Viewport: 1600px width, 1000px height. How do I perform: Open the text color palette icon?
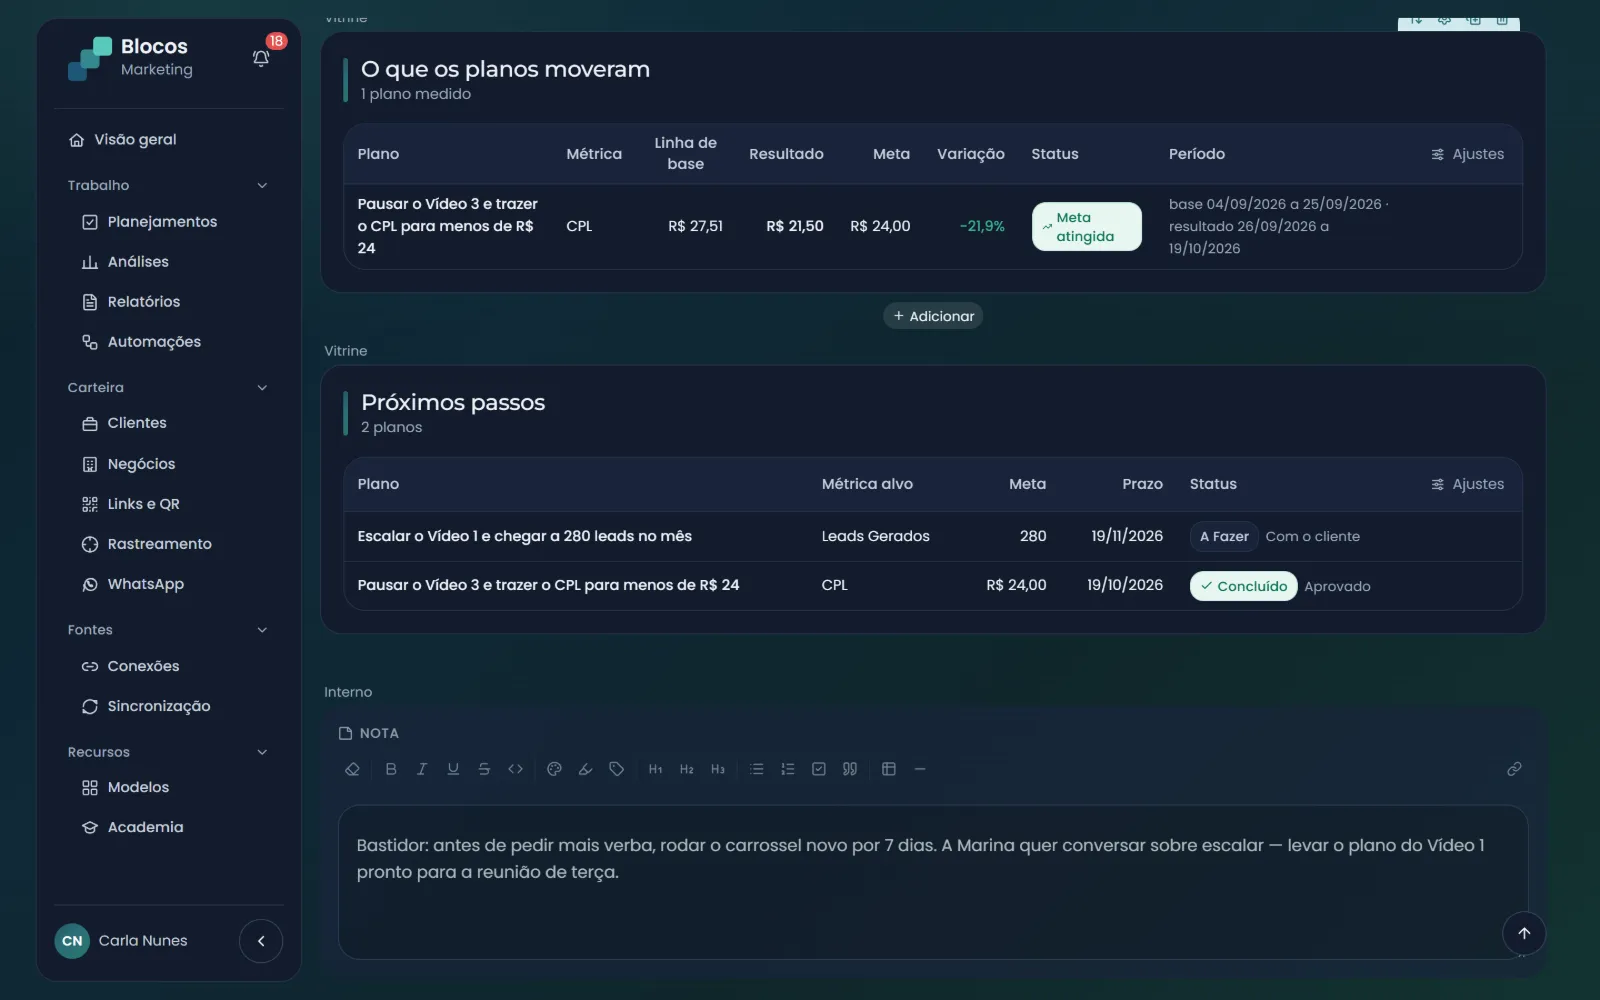click(554, 769)
